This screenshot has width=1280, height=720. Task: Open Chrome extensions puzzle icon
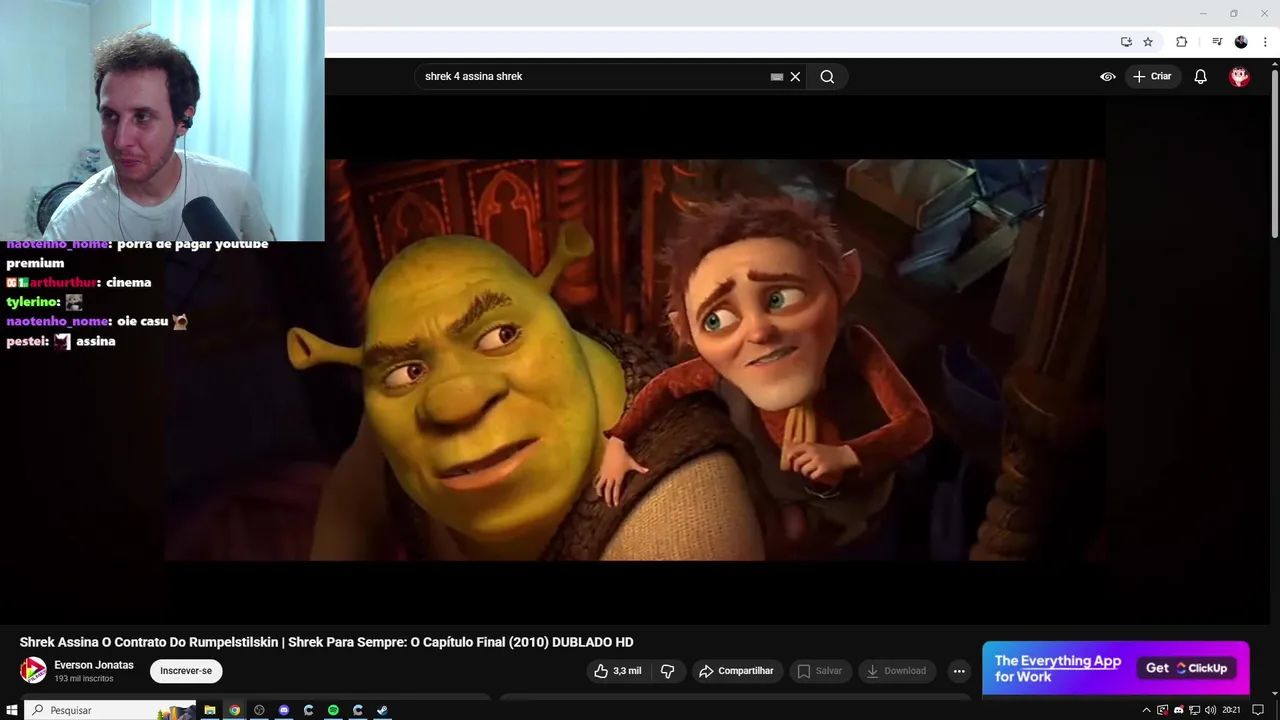tap(1181, 42)
